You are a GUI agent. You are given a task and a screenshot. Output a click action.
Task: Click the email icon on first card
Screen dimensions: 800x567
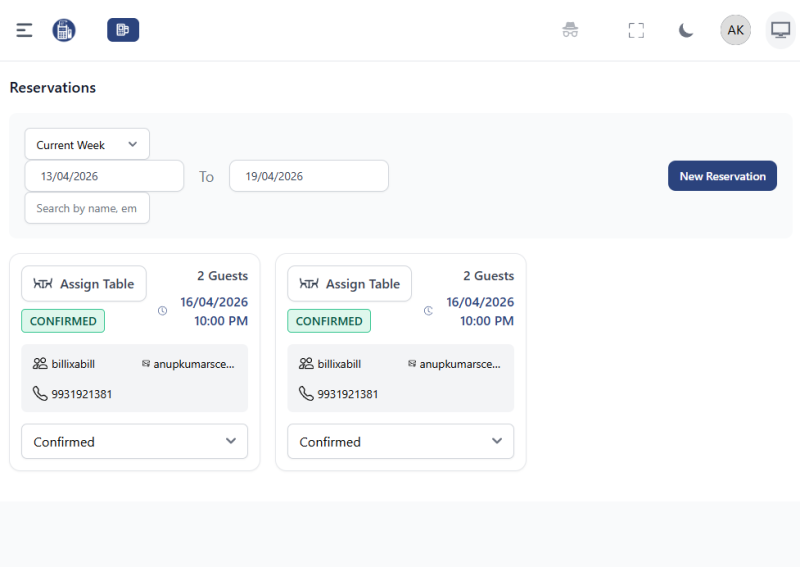pos(146,363)
